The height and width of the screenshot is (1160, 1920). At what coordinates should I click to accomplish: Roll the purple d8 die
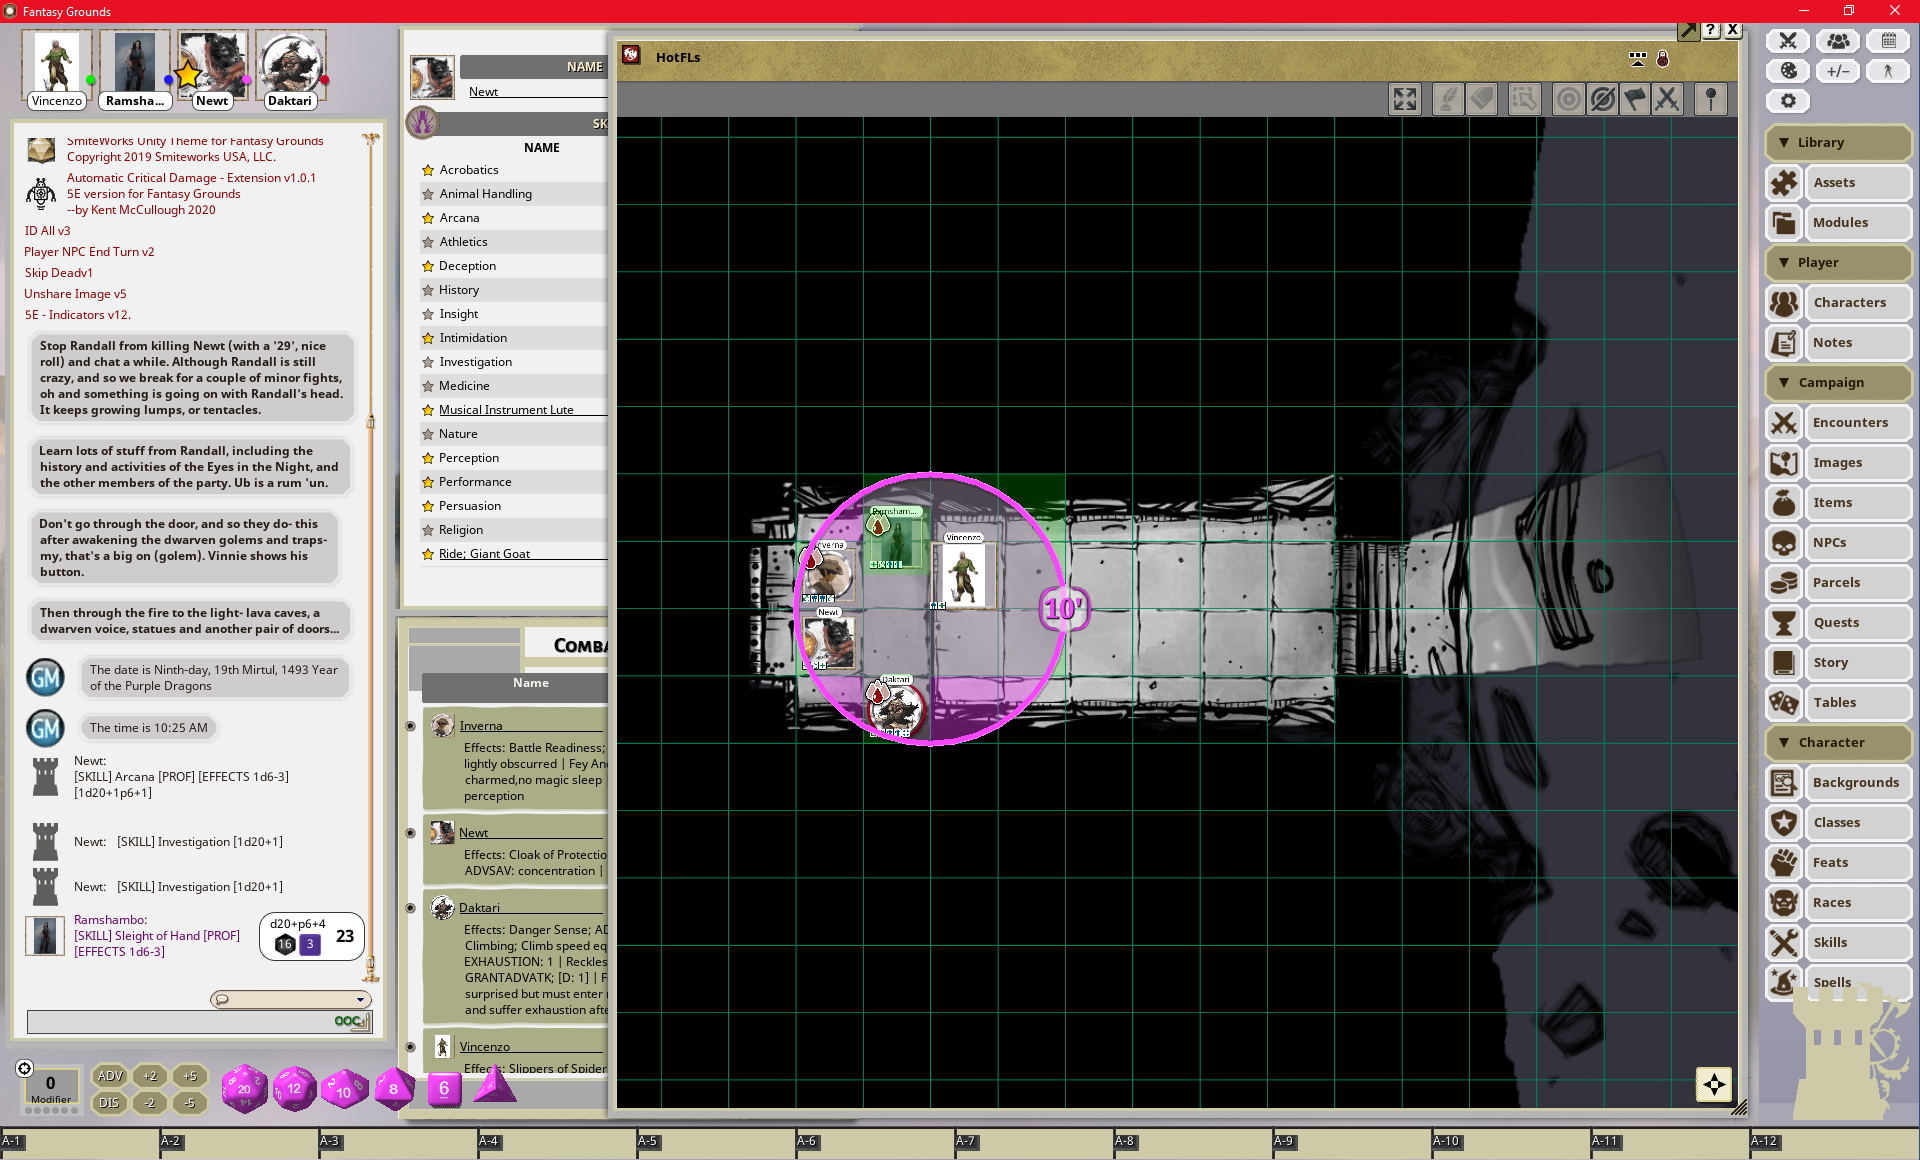(x=394, y=1089)
